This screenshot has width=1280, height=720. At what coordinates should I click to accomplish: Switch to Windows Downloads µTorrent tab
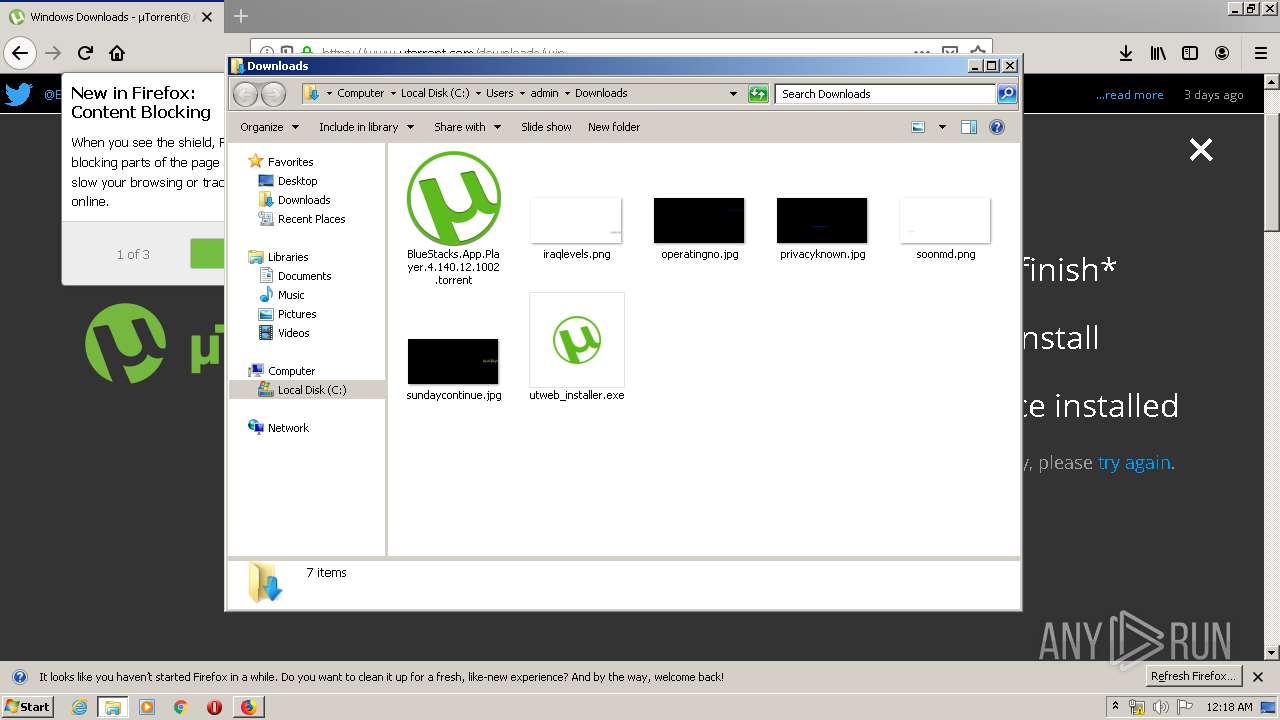[112, 17]
